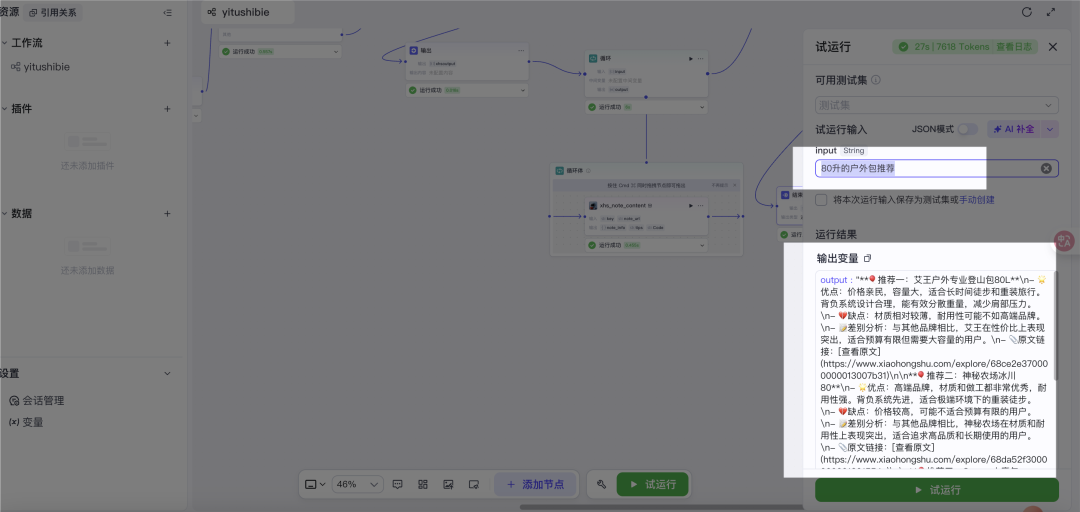
Task: Refresh the workflow canvas
Action: pos(1026,12)
